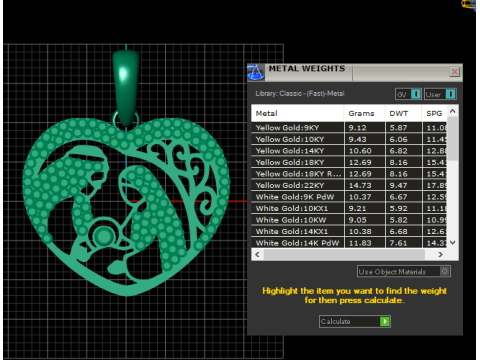Select the White Gold:14K PdW row

point(349,243)
